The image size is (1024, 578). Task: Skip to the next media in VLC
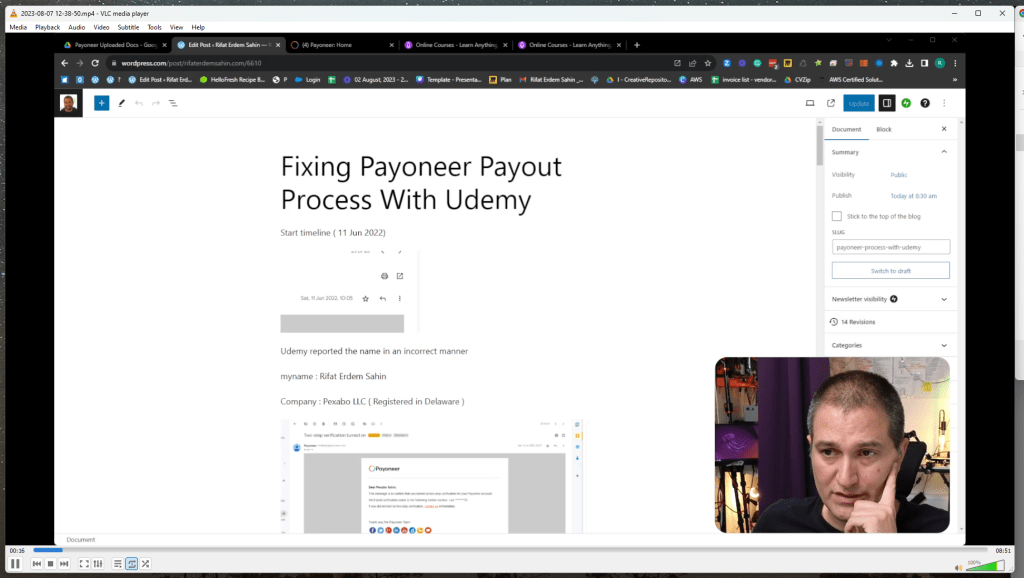pyautogui.click(x=64, y=564)
